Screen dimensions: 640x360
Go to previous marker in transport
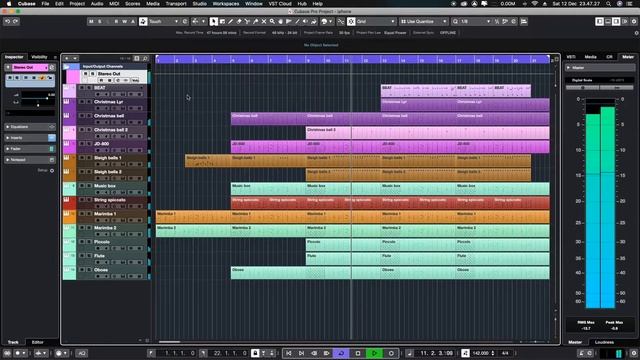click(289, 353)
